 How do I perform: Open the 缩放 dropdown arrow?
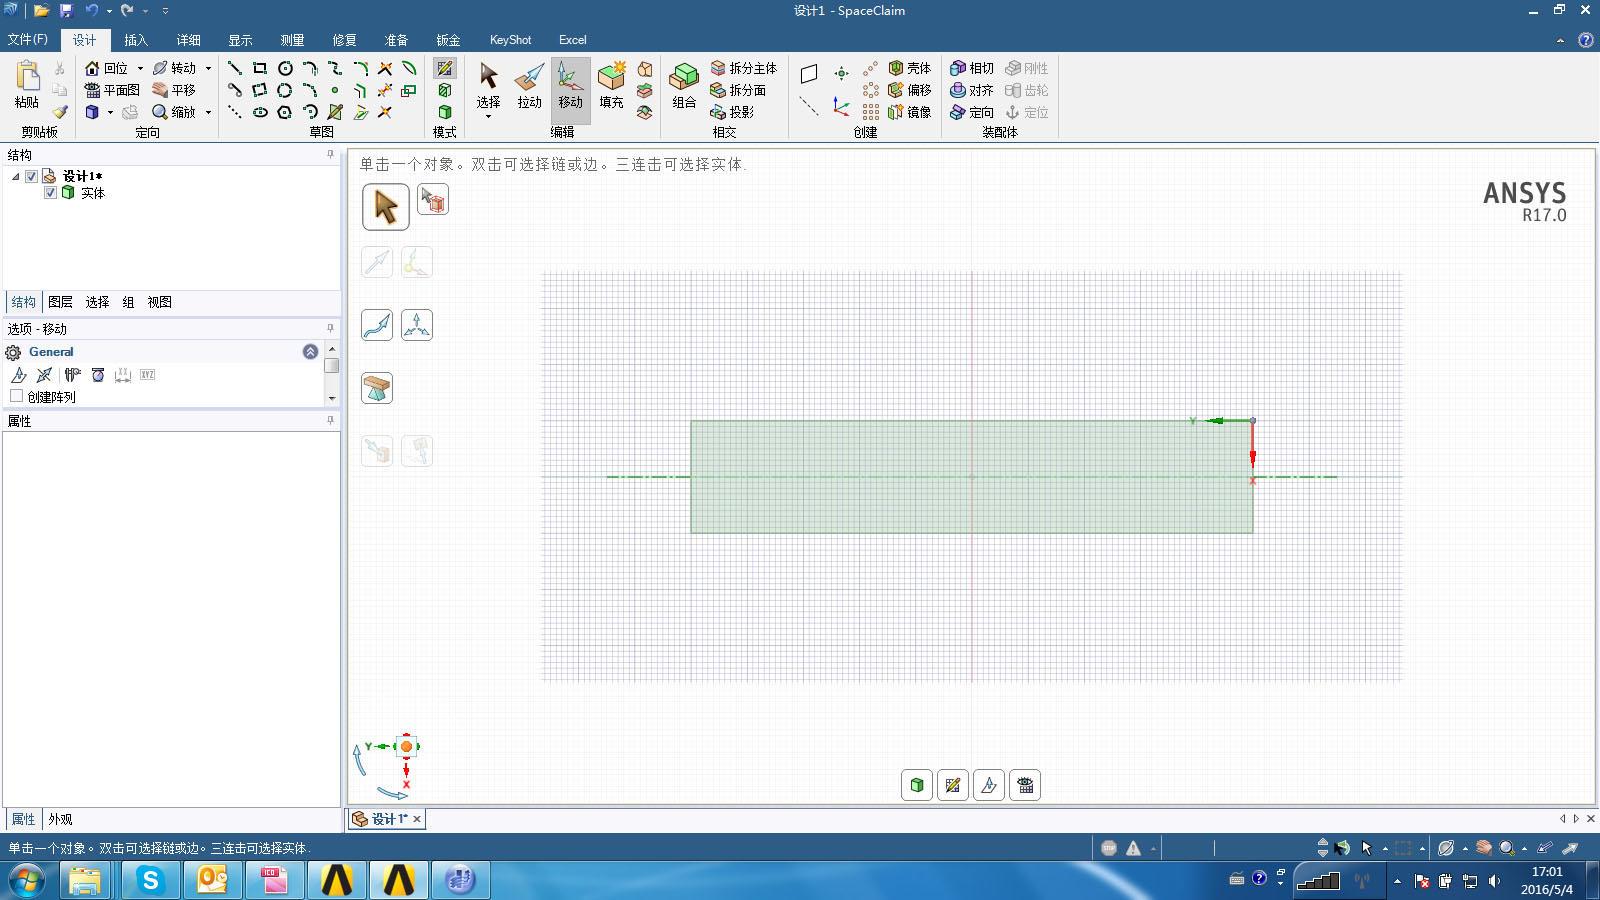pyautogui.click(x=208, y=112)
